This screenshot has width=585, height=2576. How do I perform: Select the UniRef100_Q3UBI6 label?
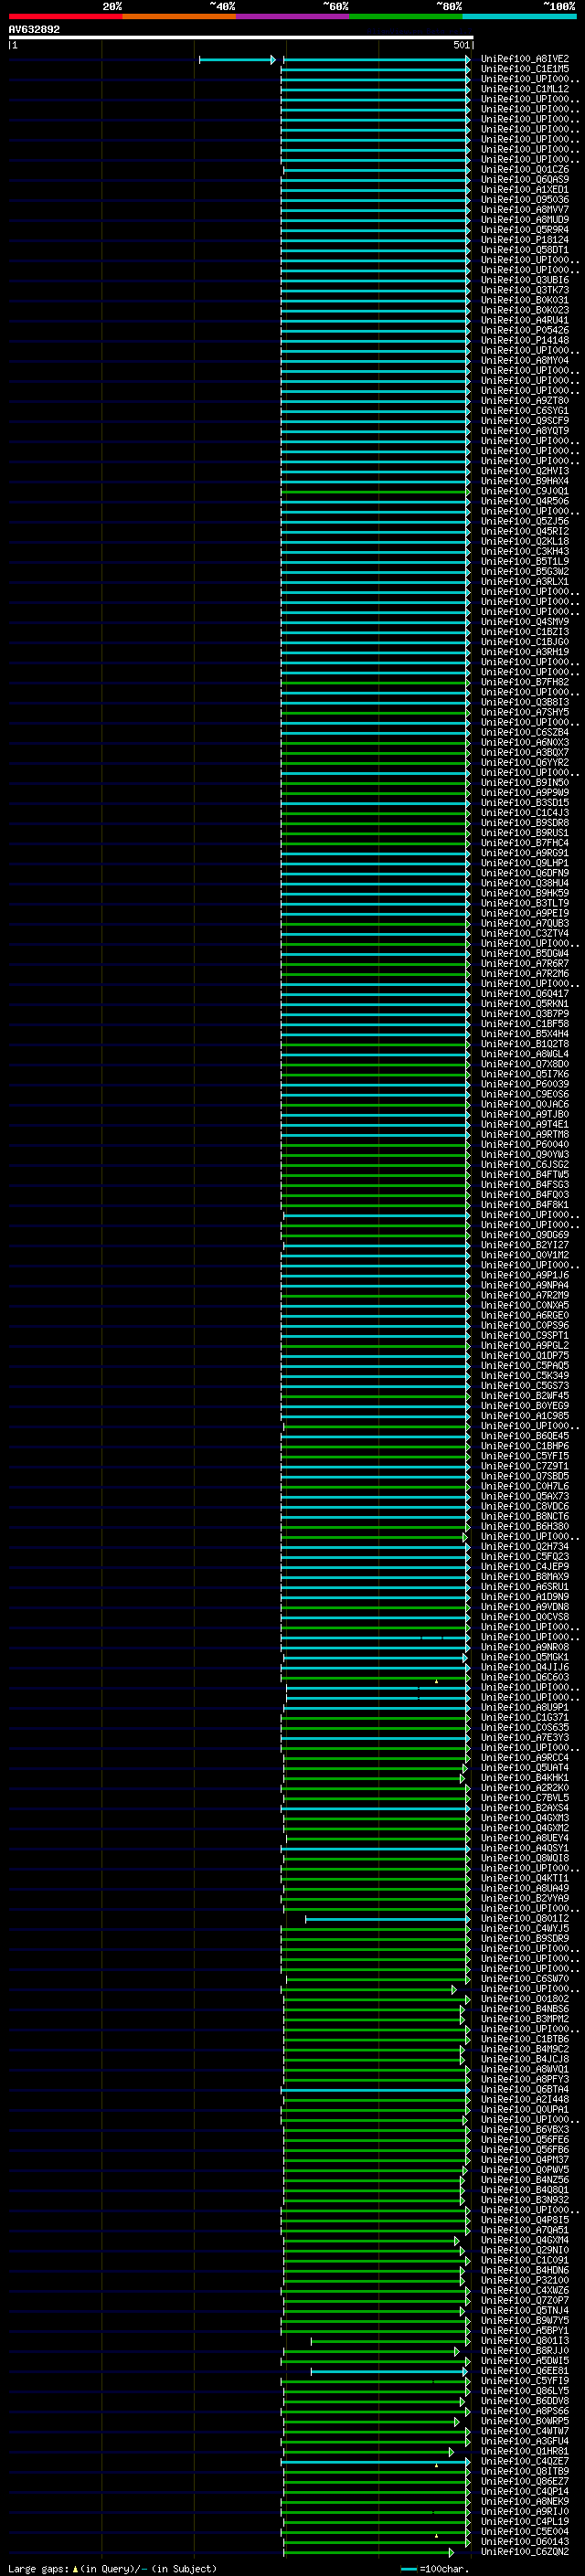pyautogui.click(x=525, y=280)
